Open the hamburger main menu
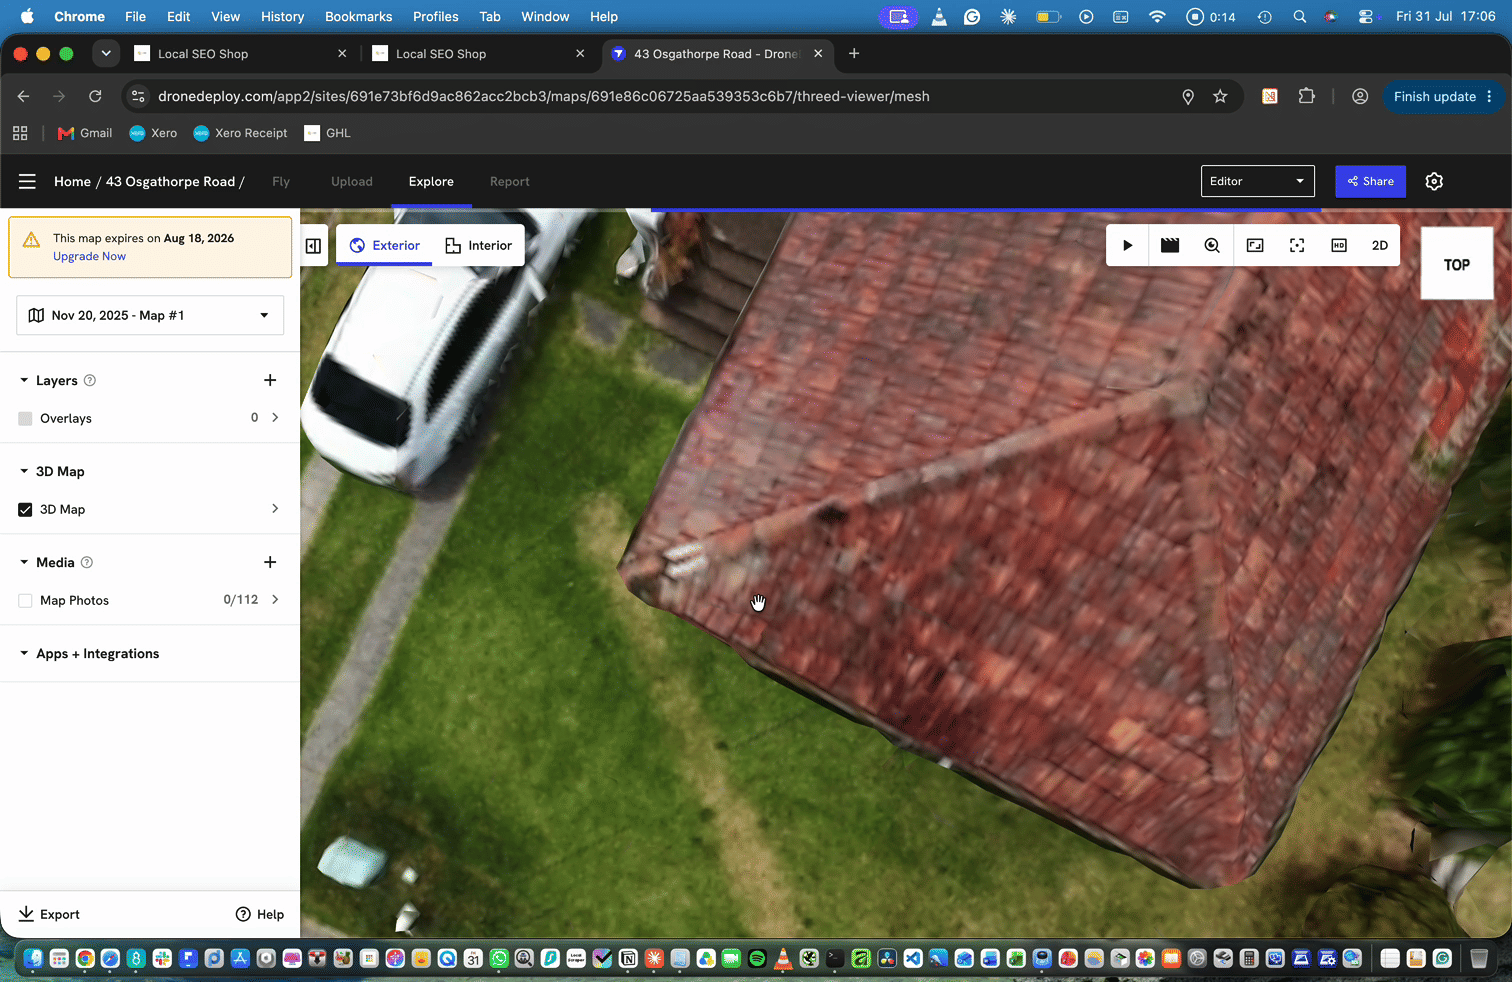Image resolution: width=1512 pixels, height=982 pixels. (x=27, y=181)
